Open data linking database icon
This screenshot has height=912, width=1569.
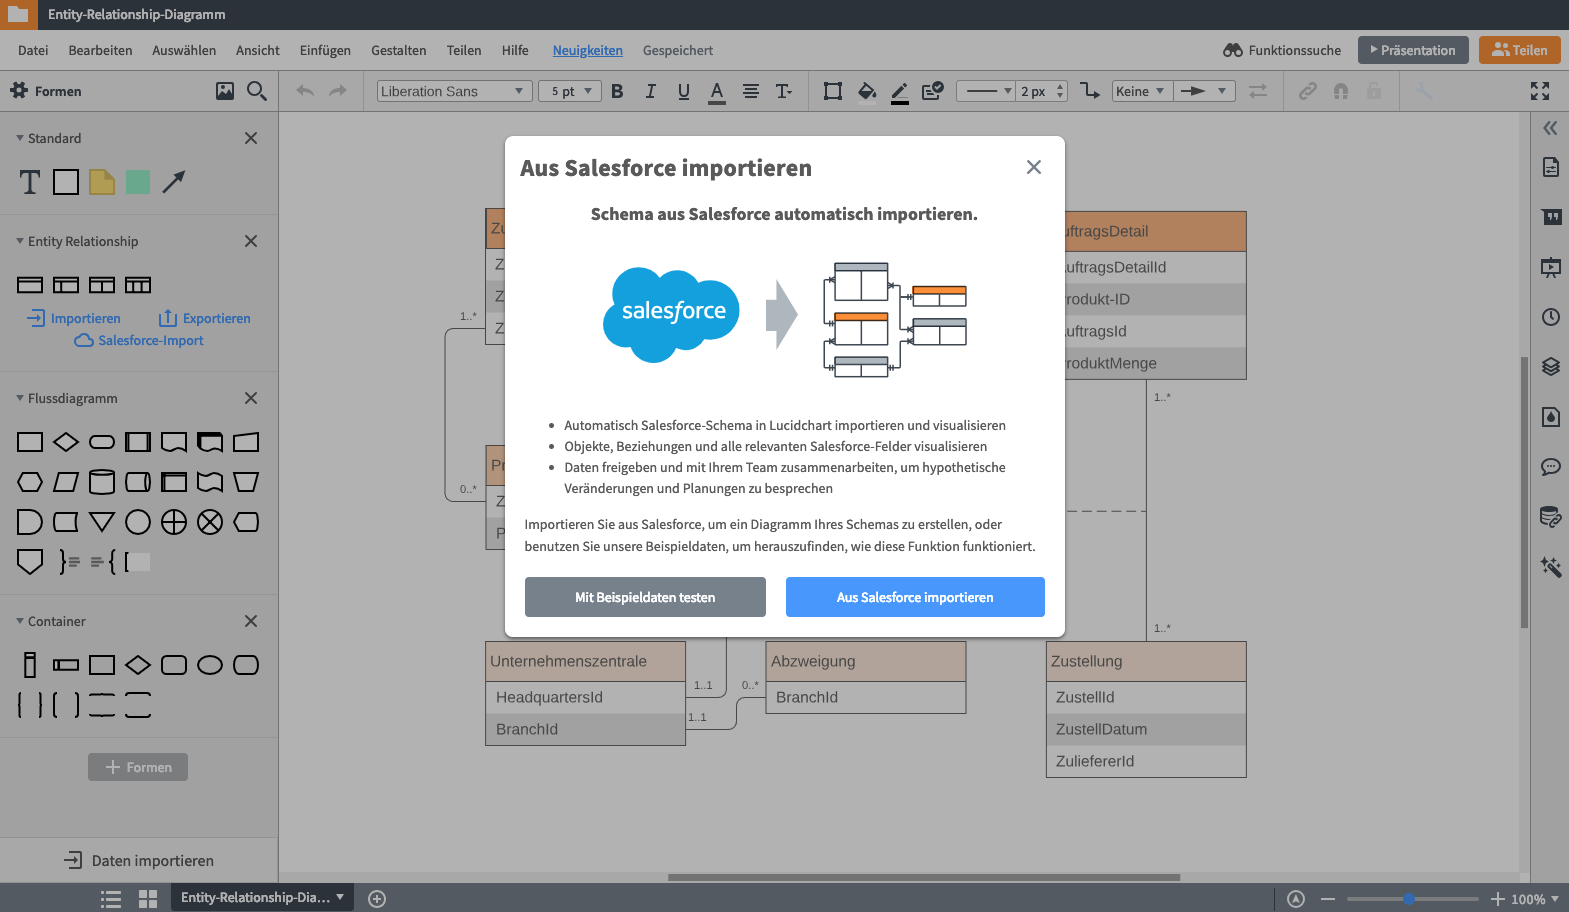pyautogui.click(x=1551, y=517)
